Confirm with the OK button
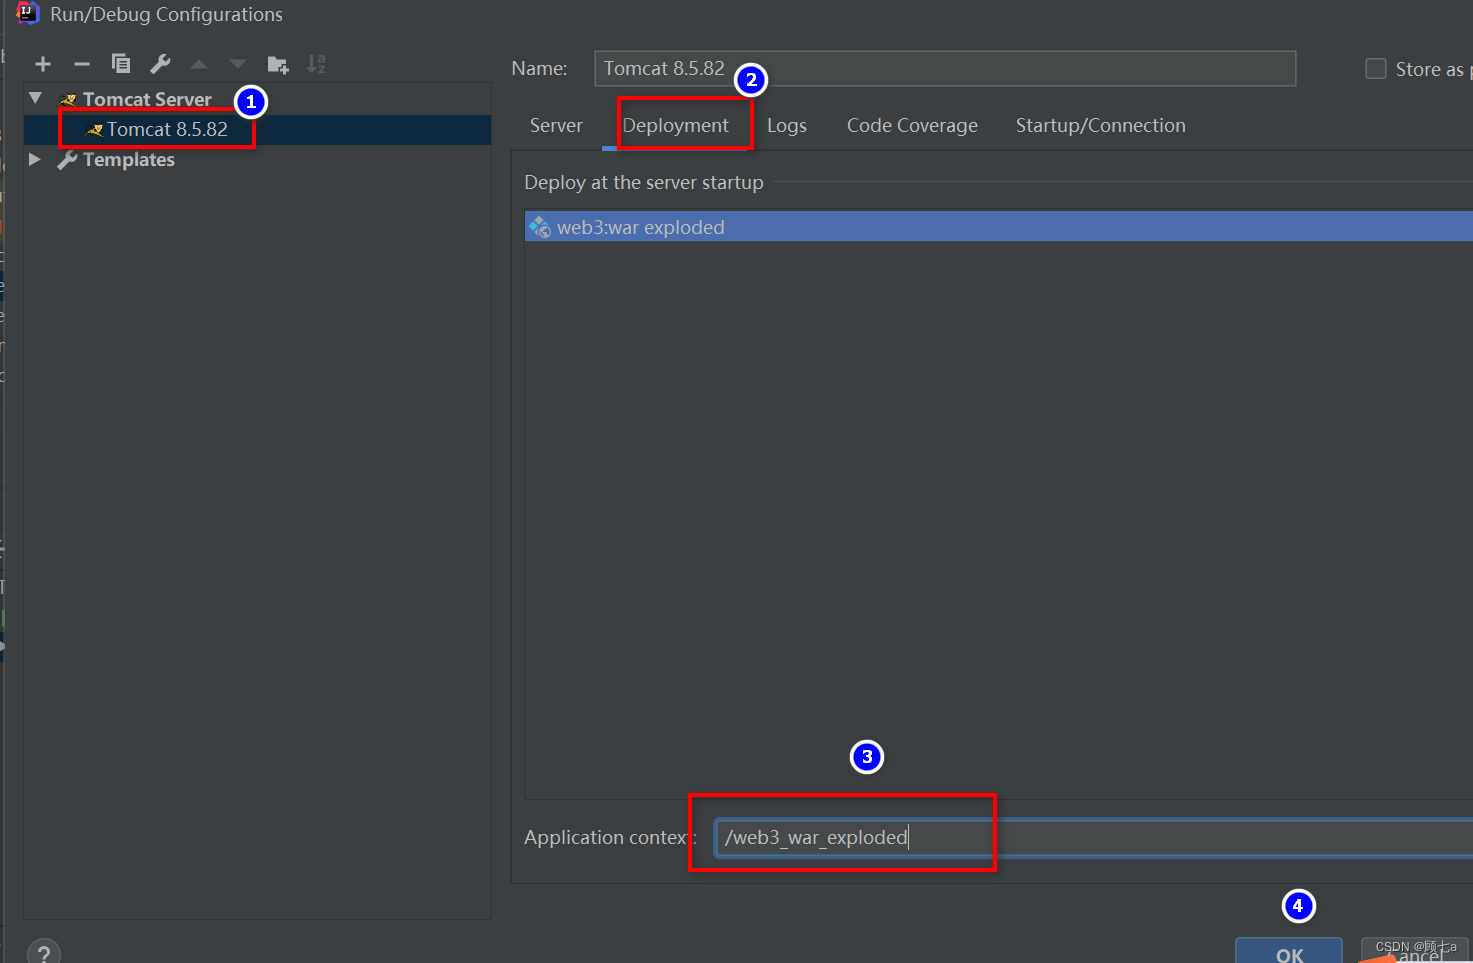Screen dimensions: 1473x963 pos(1289,951)
